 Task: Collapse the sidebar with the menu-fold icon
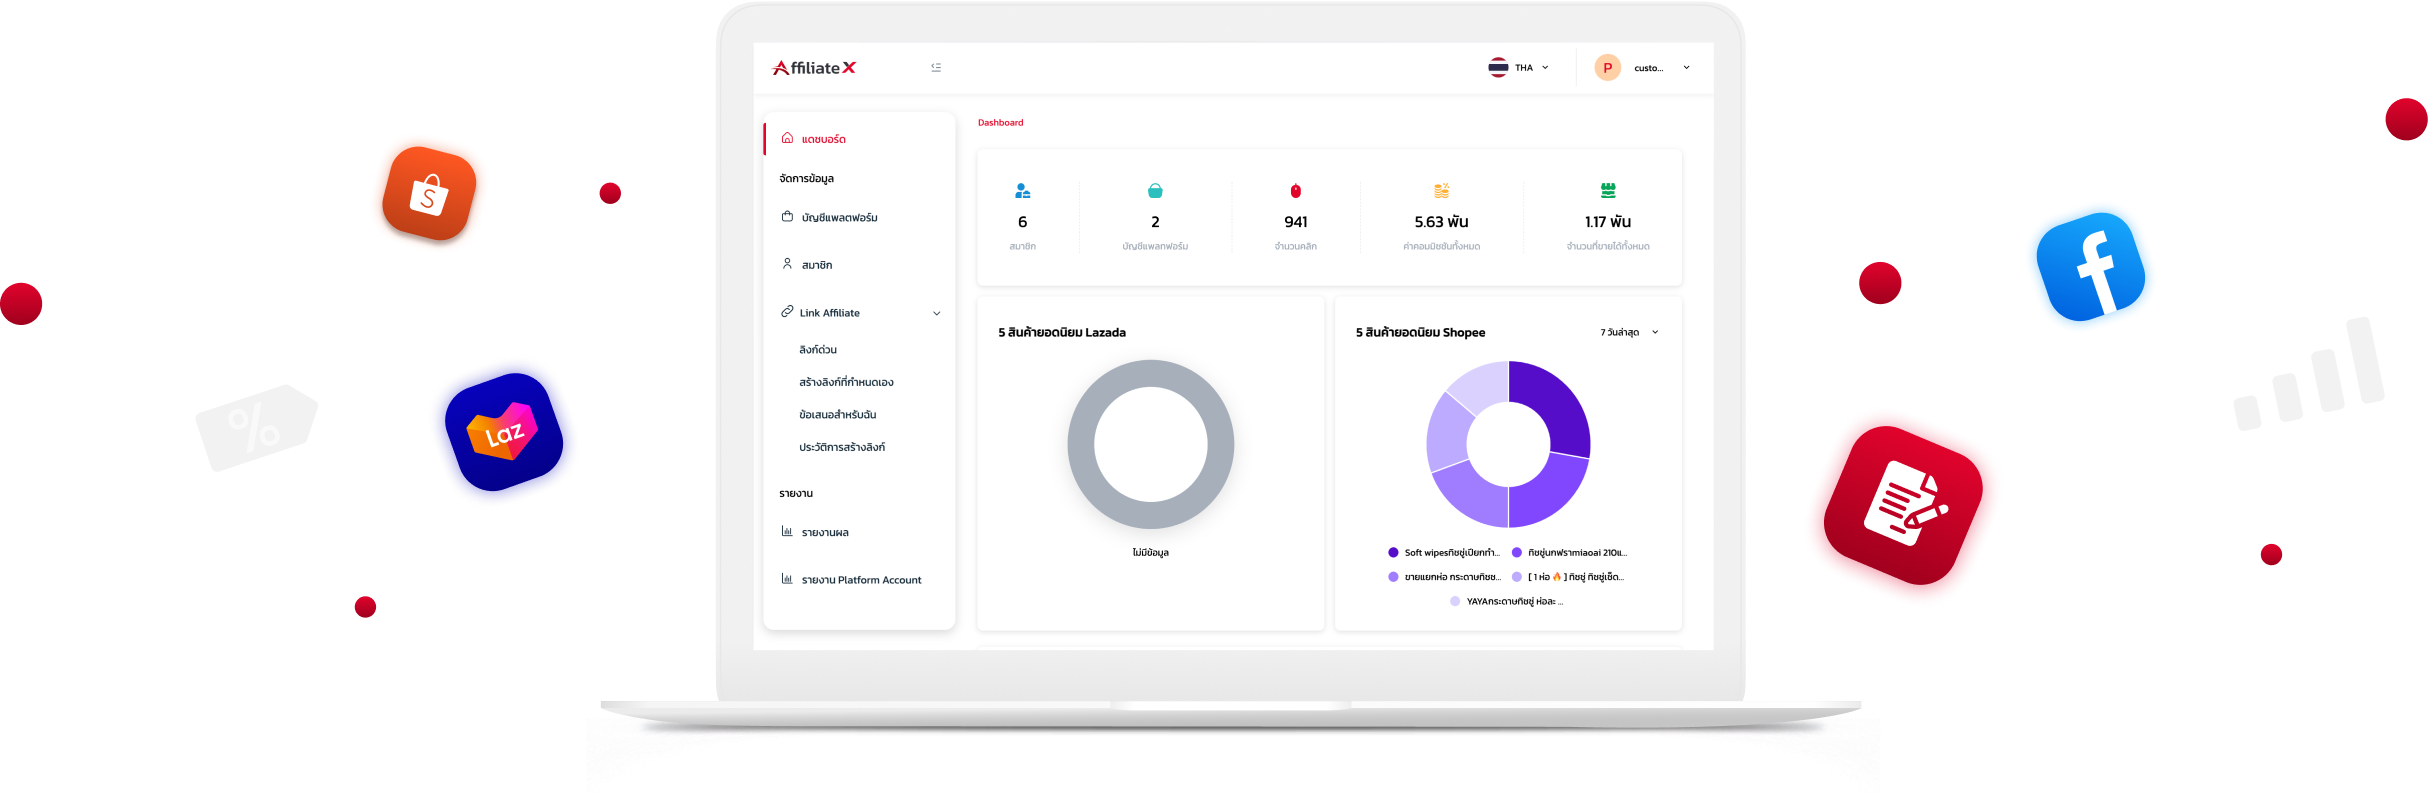(x=936, y=67)
